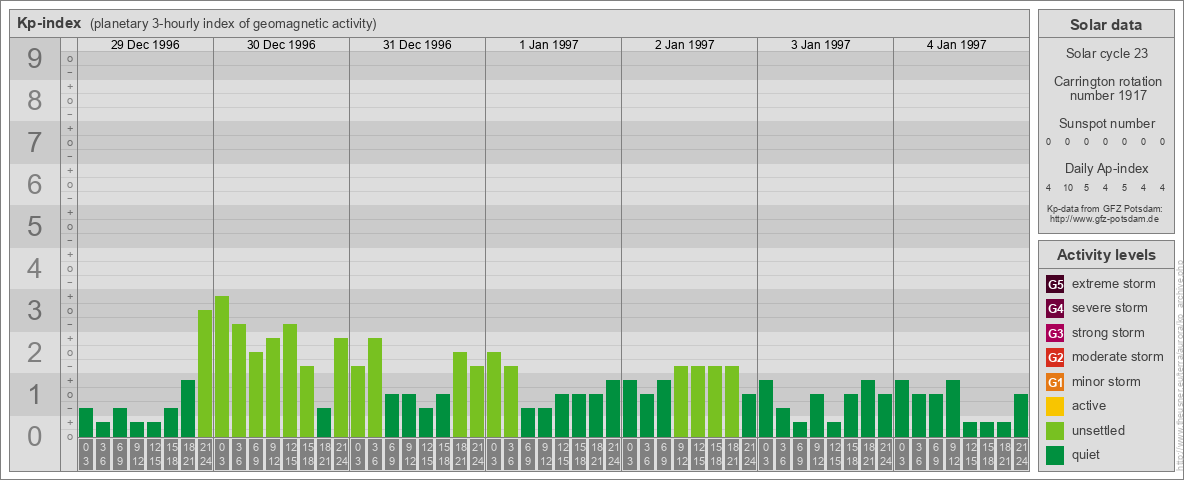Click the 31 Dec 3-6h light green bar

(x=375, y=387)
